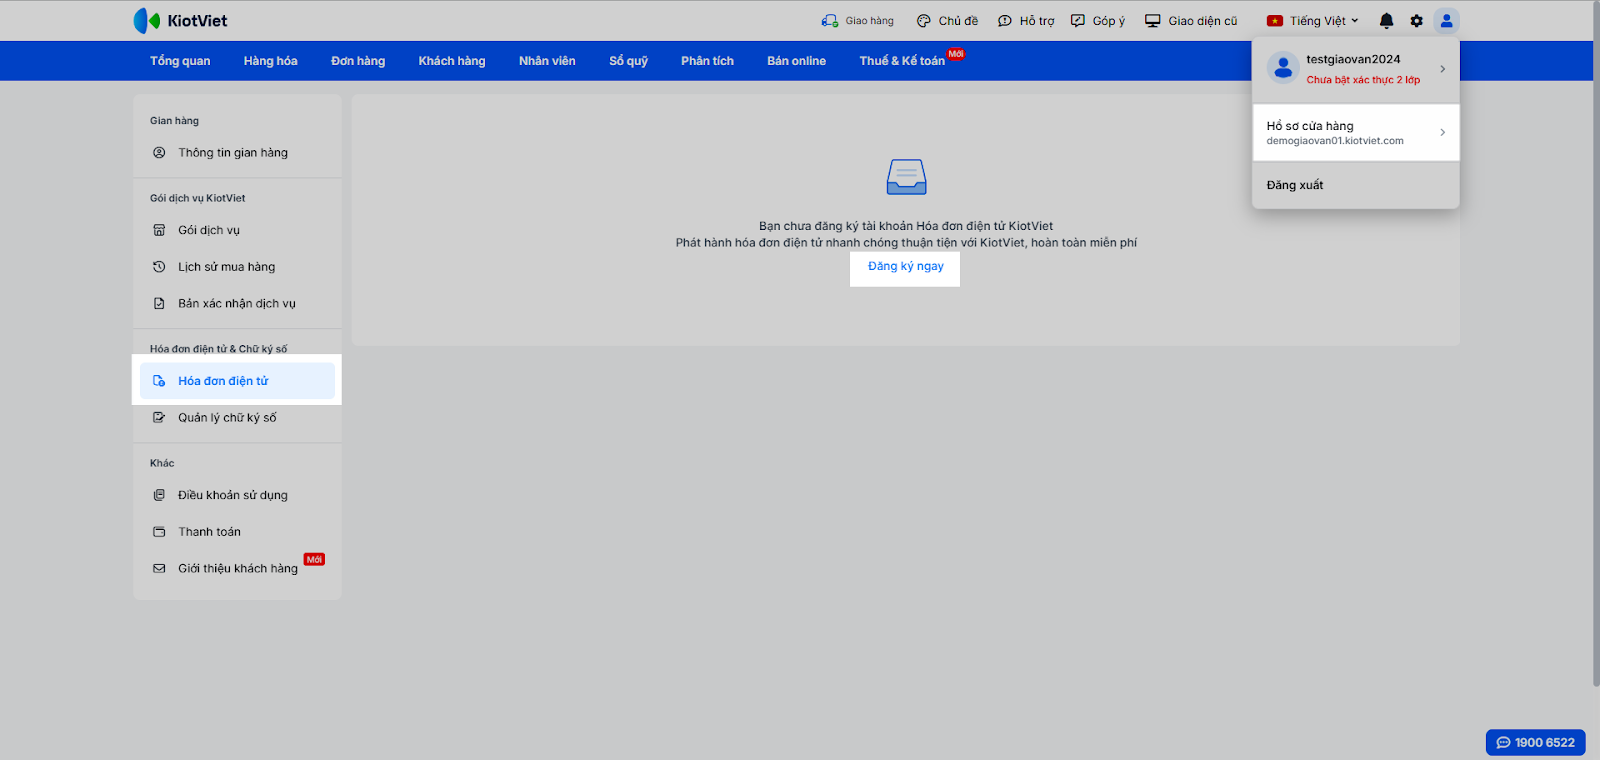Click the Vietnam flag icon

click(1275, 21)
